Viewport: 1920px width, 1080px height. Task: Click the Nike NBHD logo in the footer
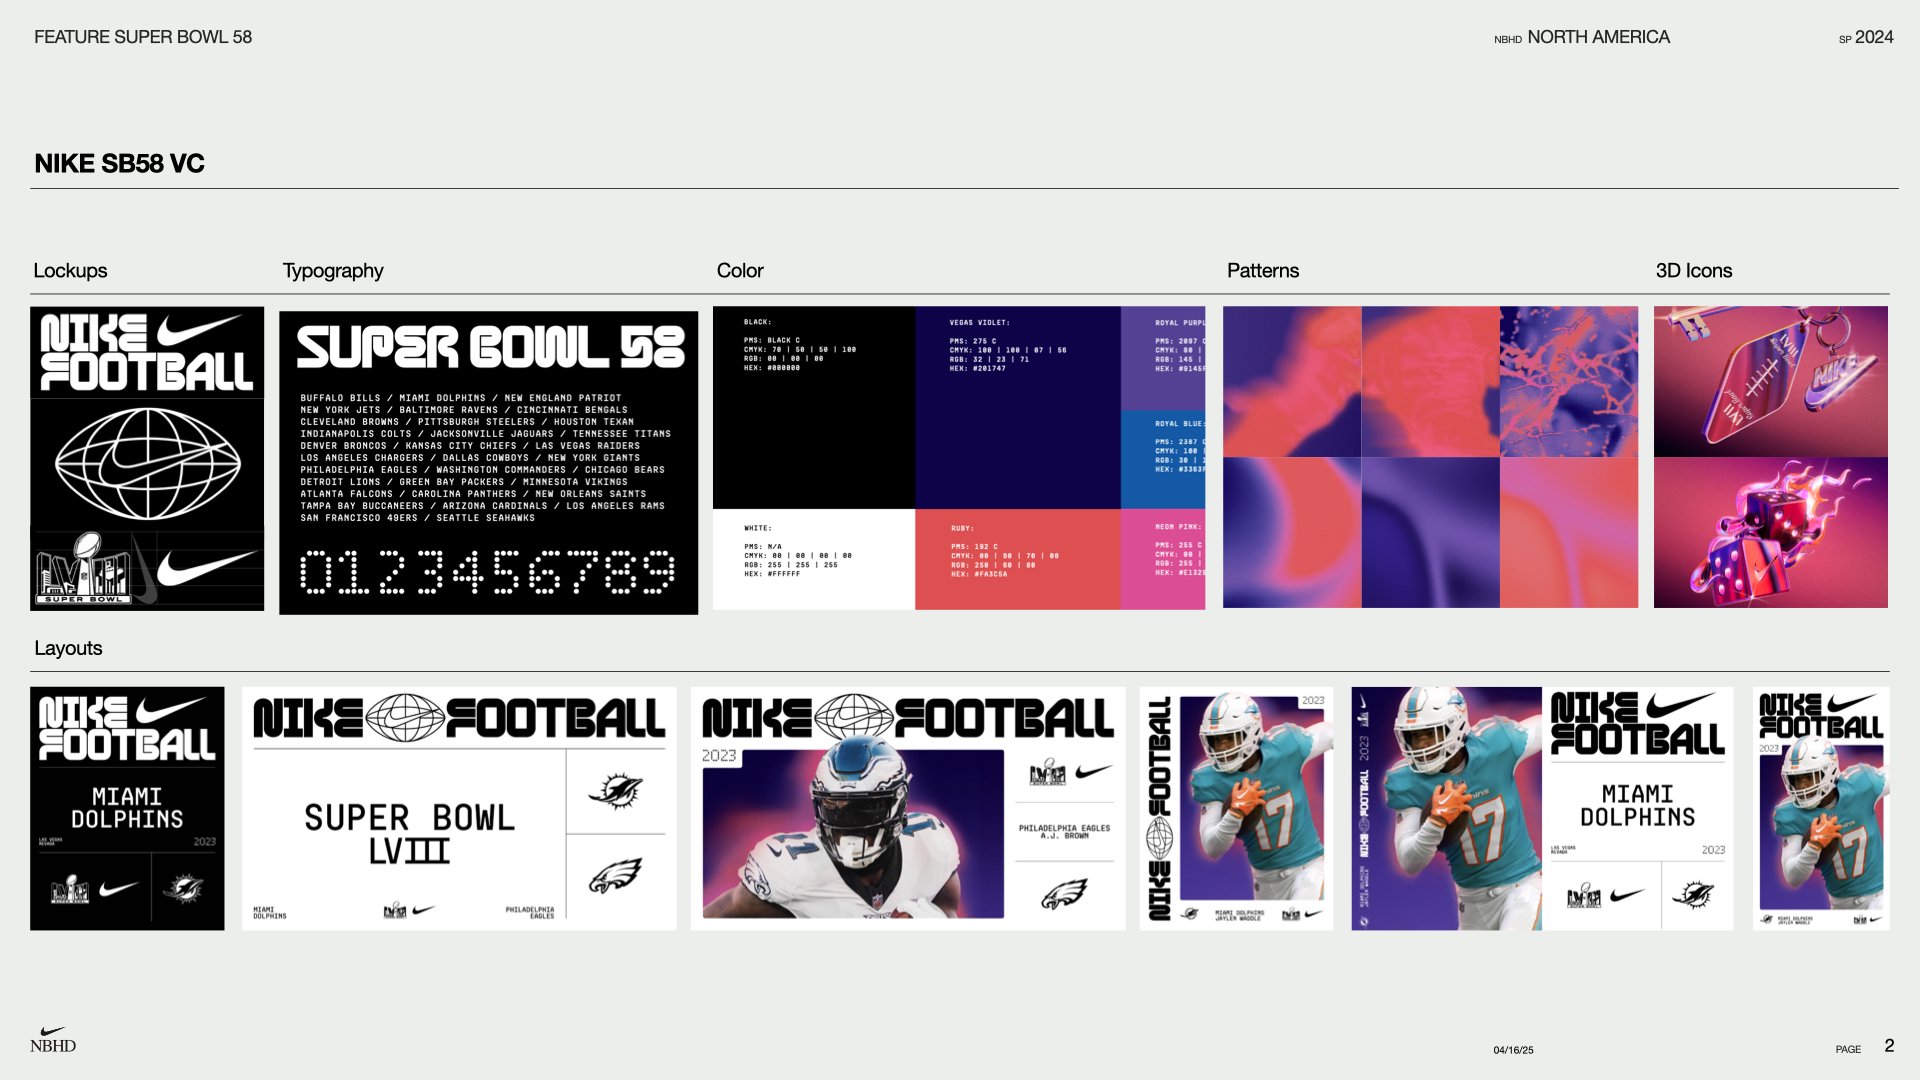point(53,1040)
